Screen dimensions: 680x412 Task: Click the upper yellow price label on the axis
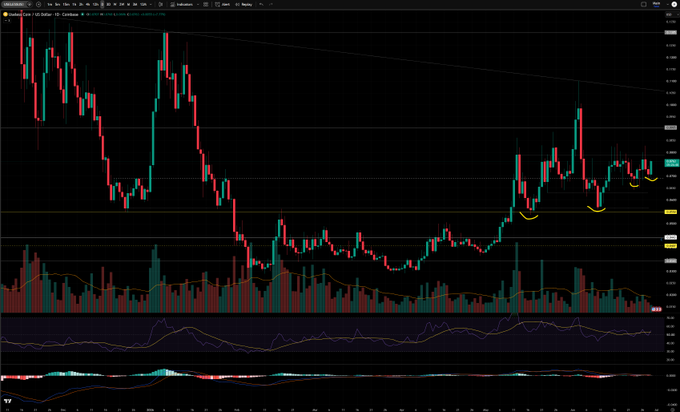coord(671,212)
